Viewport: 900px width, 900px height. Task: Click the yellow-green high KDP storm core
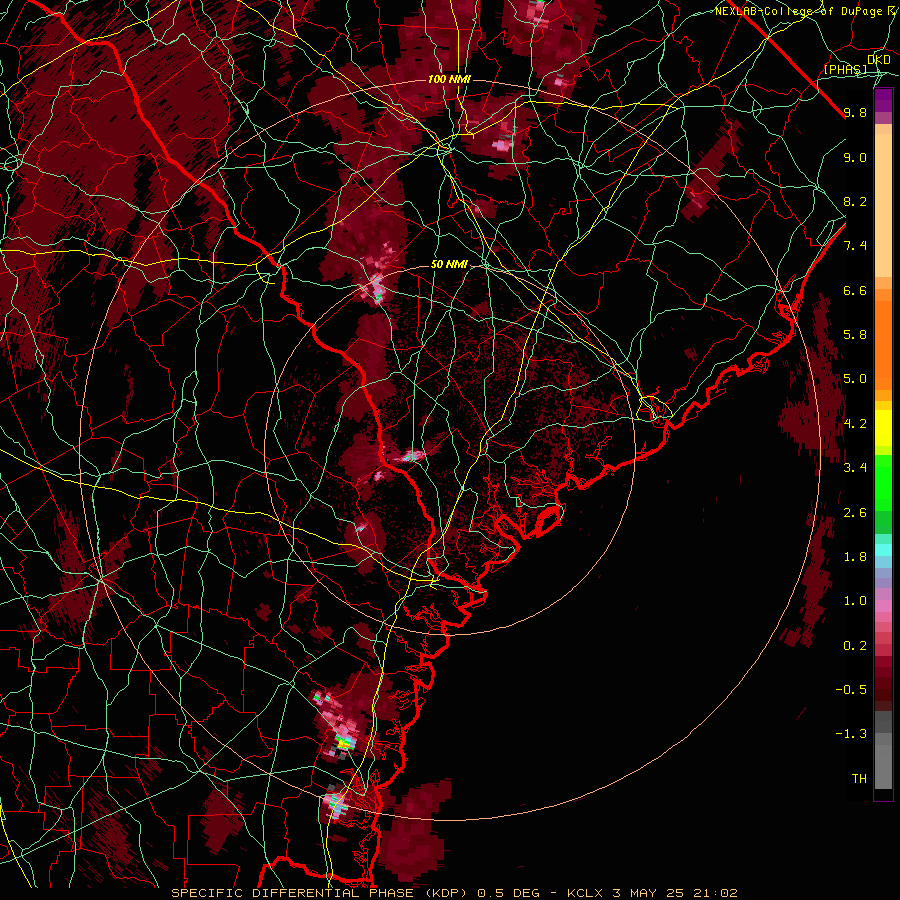coord(344,743)
